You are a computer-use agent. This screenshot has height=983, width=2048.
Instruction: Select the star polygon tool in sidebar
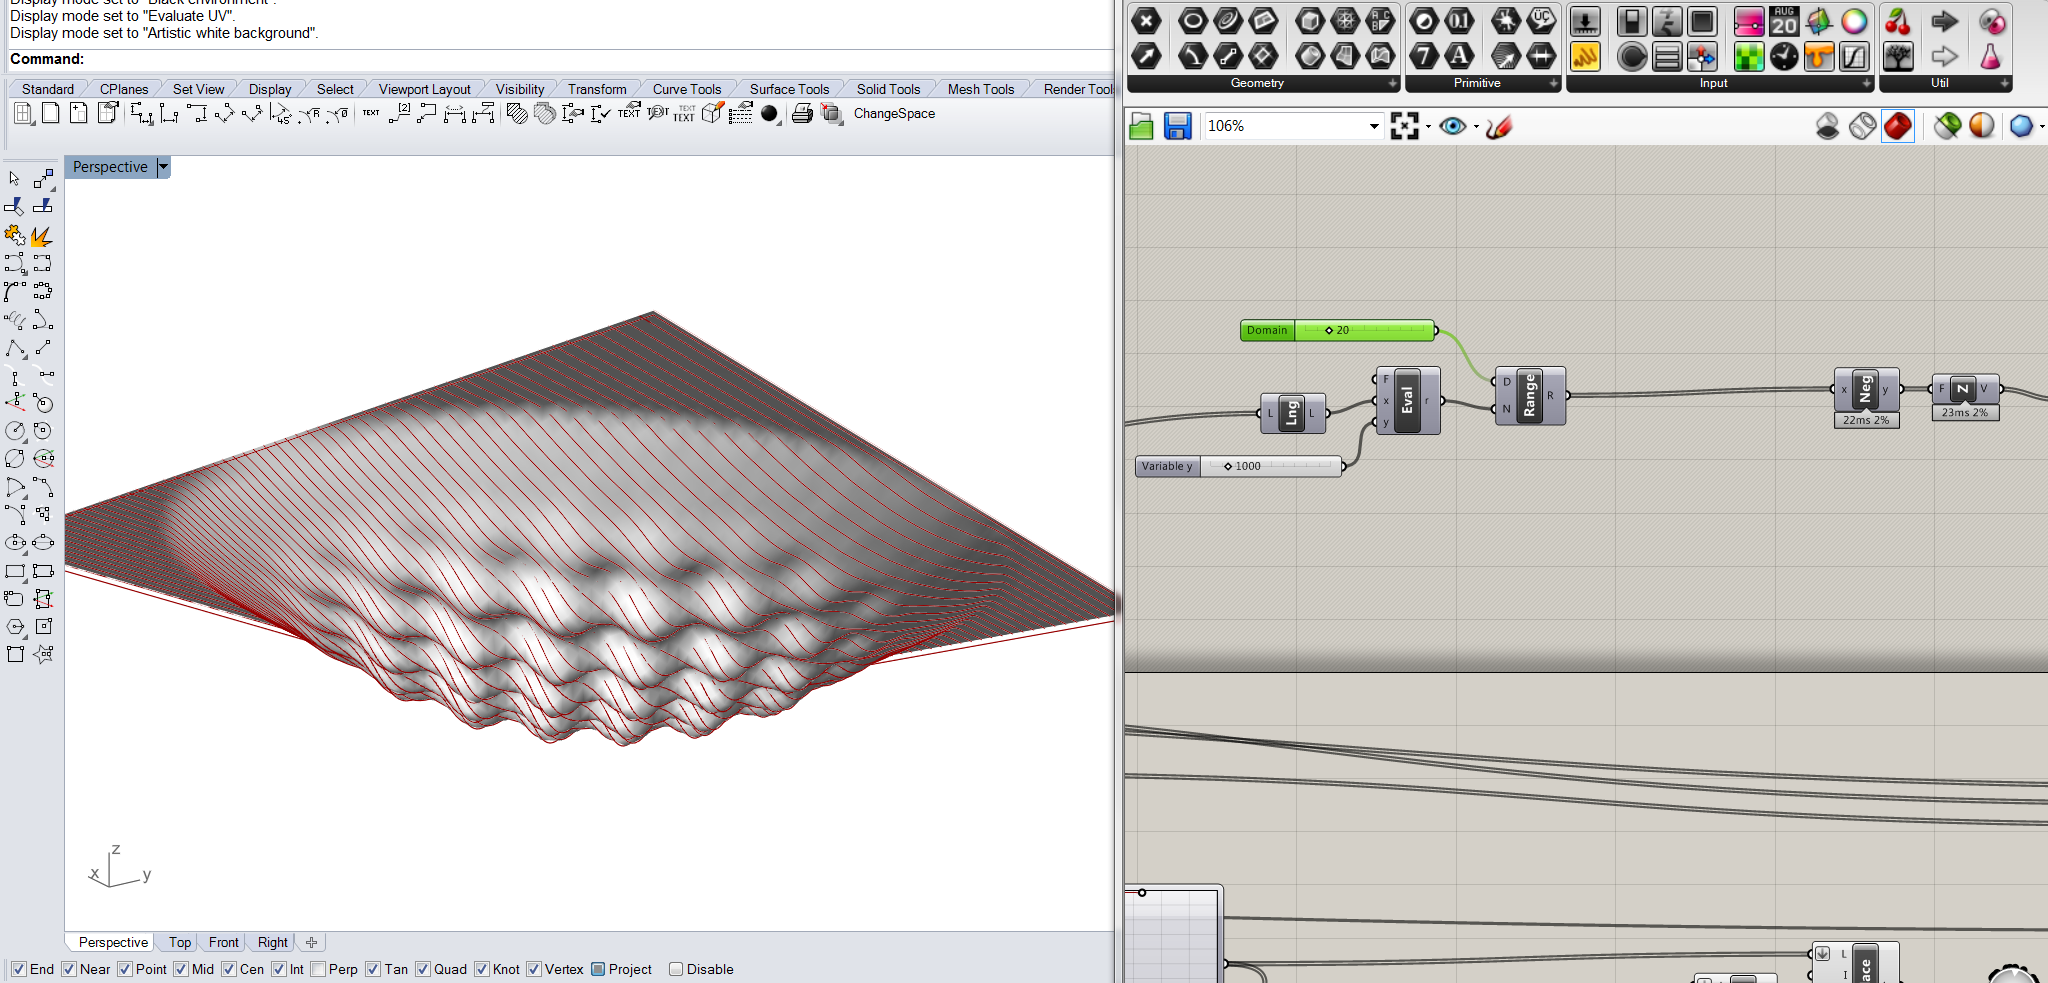click(x=43, y=654)
